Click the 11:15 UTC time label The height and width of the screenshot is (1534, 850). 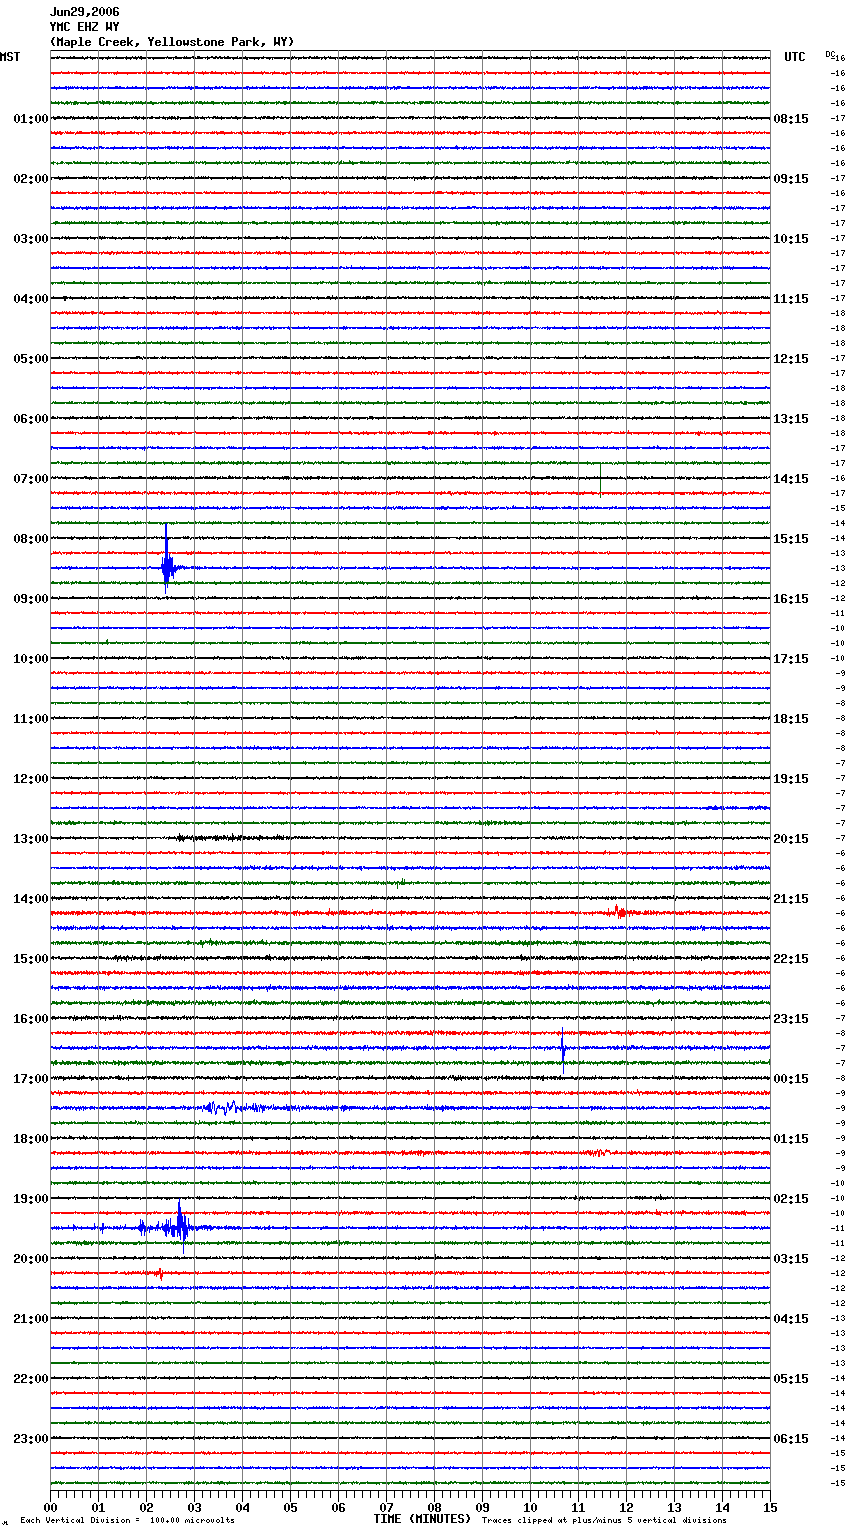point(791,299)
